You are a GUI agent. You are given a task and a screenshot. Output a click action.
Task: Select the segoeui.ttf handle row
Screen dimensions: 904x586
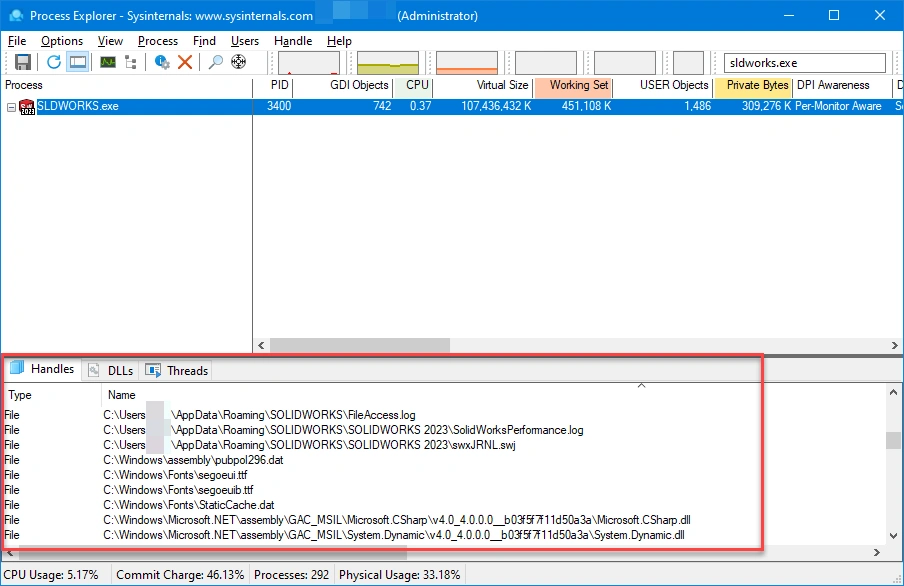444,475
